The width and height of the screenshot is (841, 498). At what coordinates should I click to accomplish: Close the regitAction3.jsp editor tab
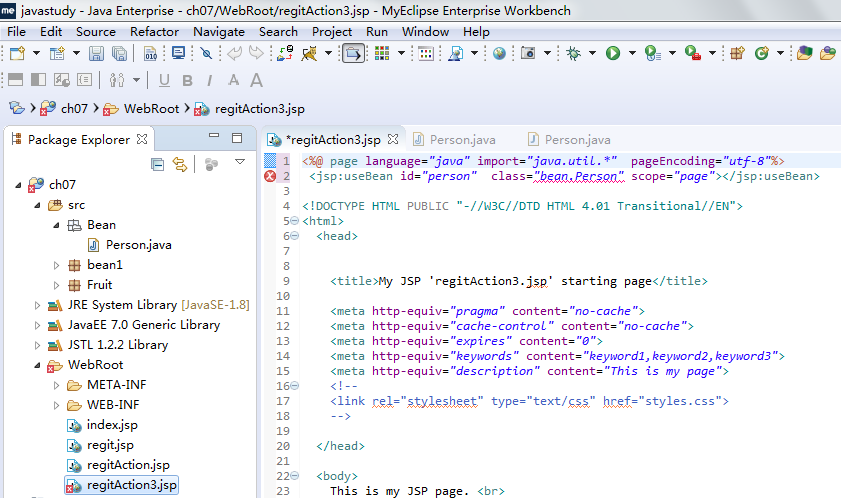[x=393, y=140]
